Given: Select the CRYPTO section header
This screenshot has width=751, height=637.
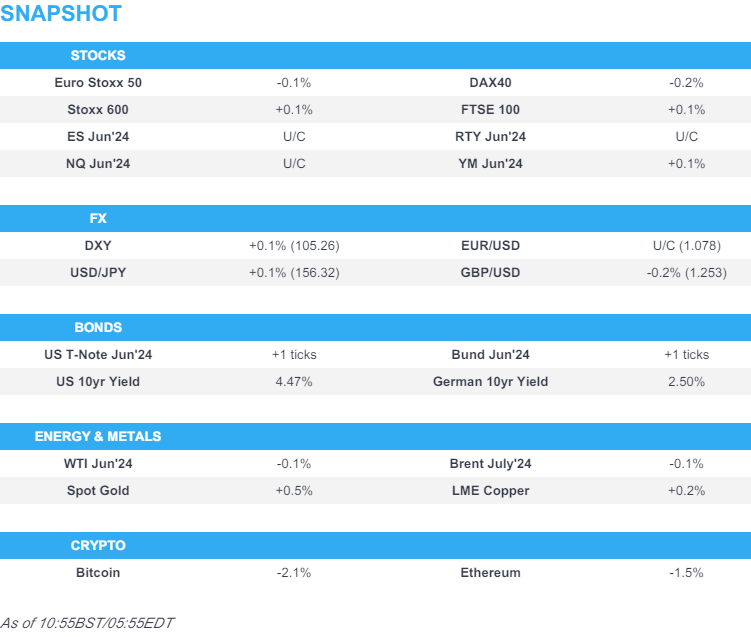Looking at the screenshot, I should pyautogui.click(x=98, y=545).
